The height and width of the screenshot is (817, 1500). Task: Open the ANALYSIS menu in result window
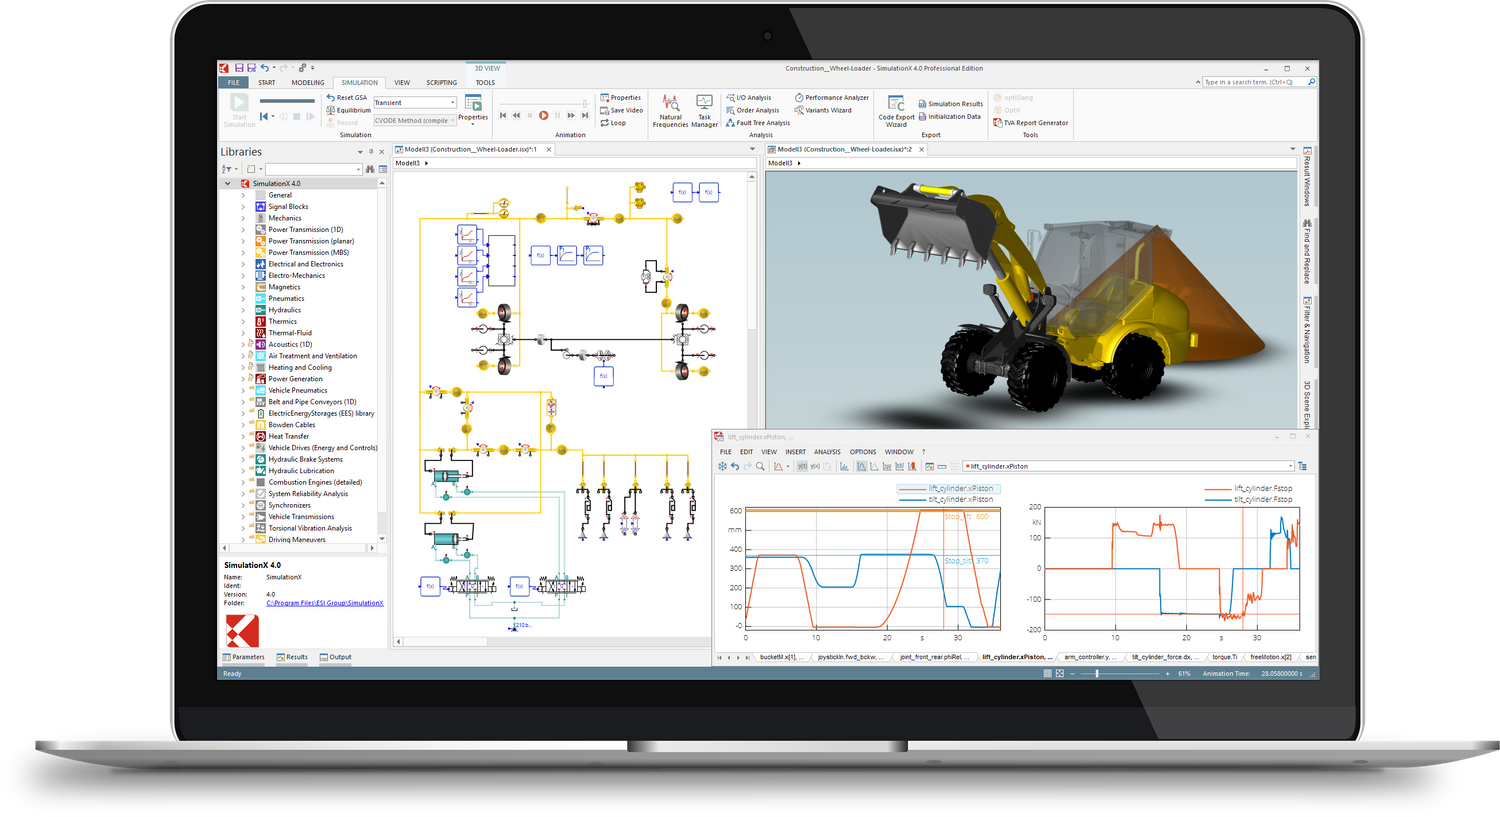point(827,452)
